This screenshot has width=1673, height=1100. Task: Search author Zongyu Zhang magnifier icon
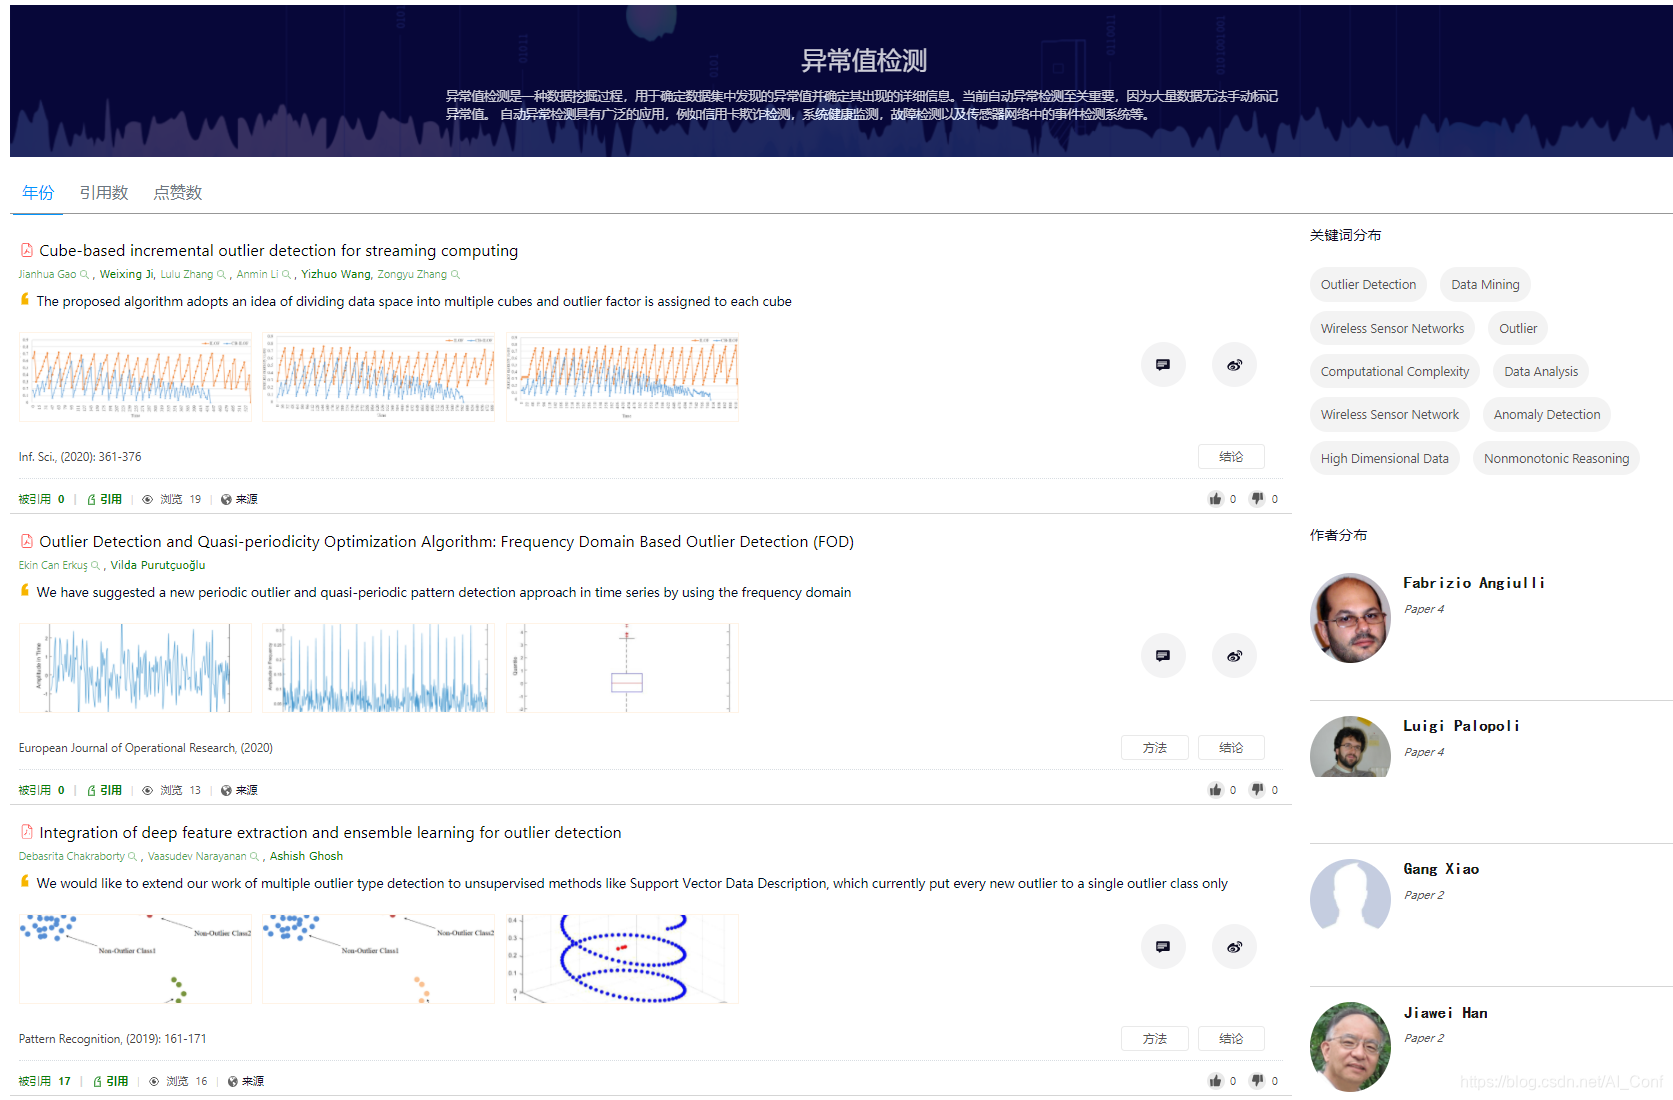point(455,275)
